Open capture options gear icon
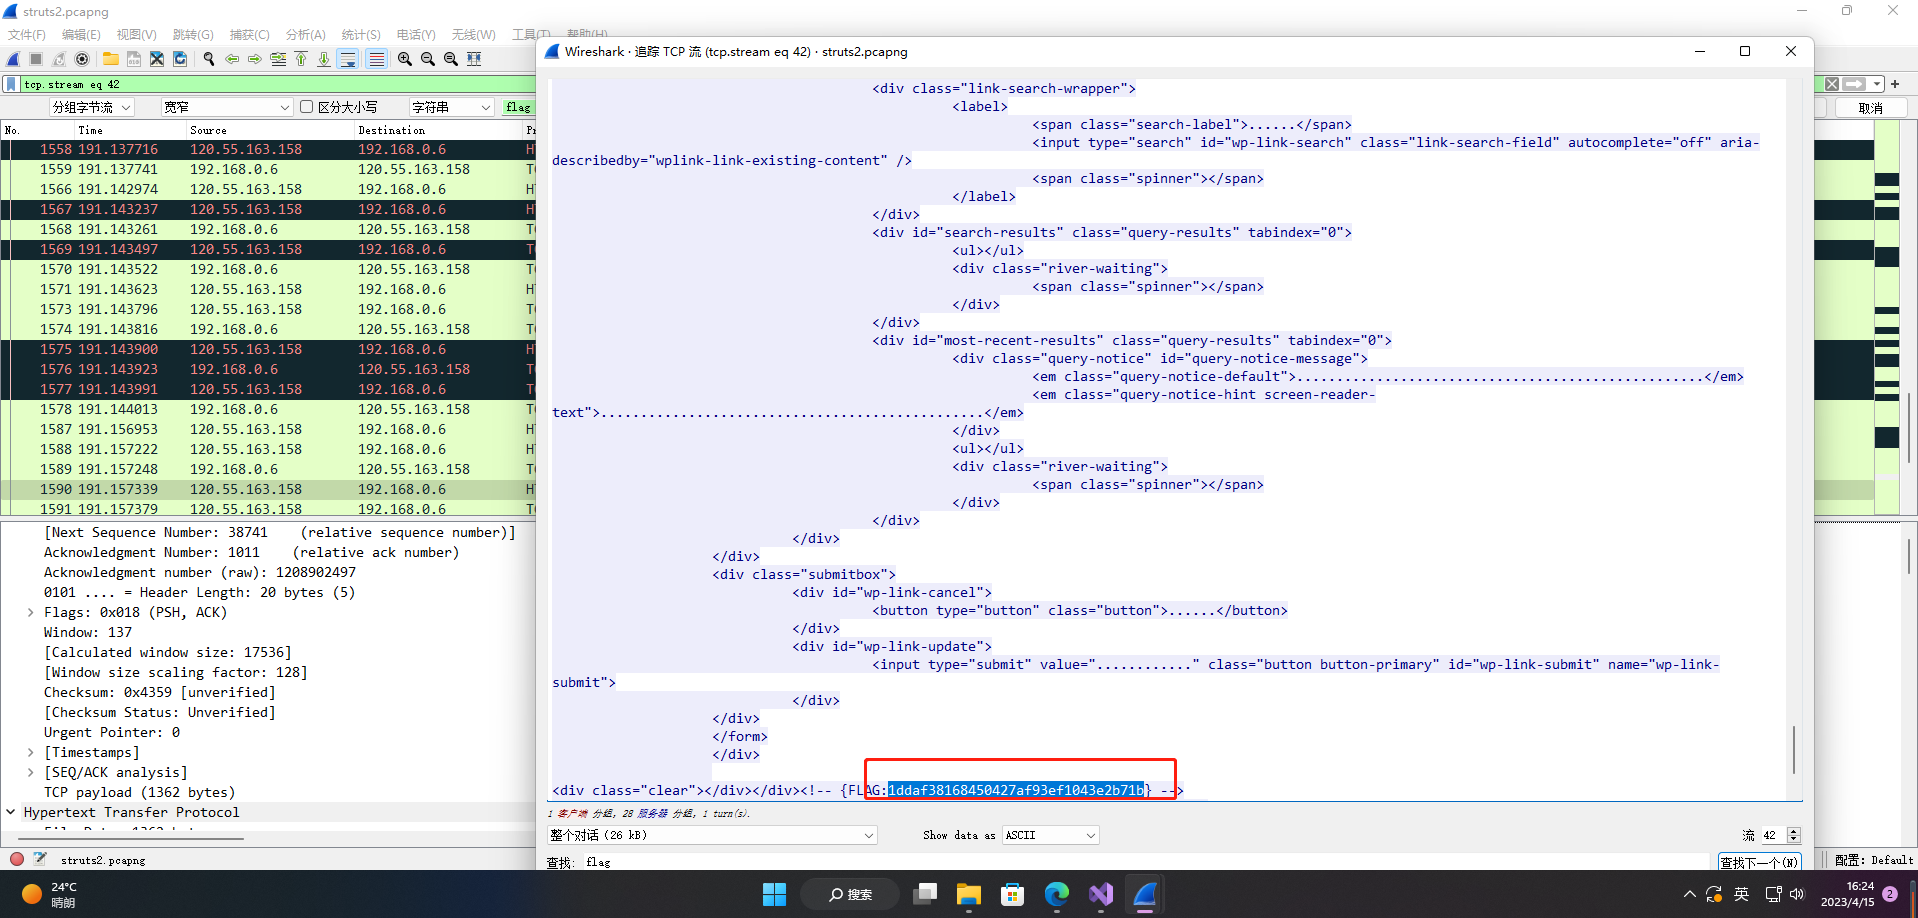 pyautogui.click(x=82, y=59)
